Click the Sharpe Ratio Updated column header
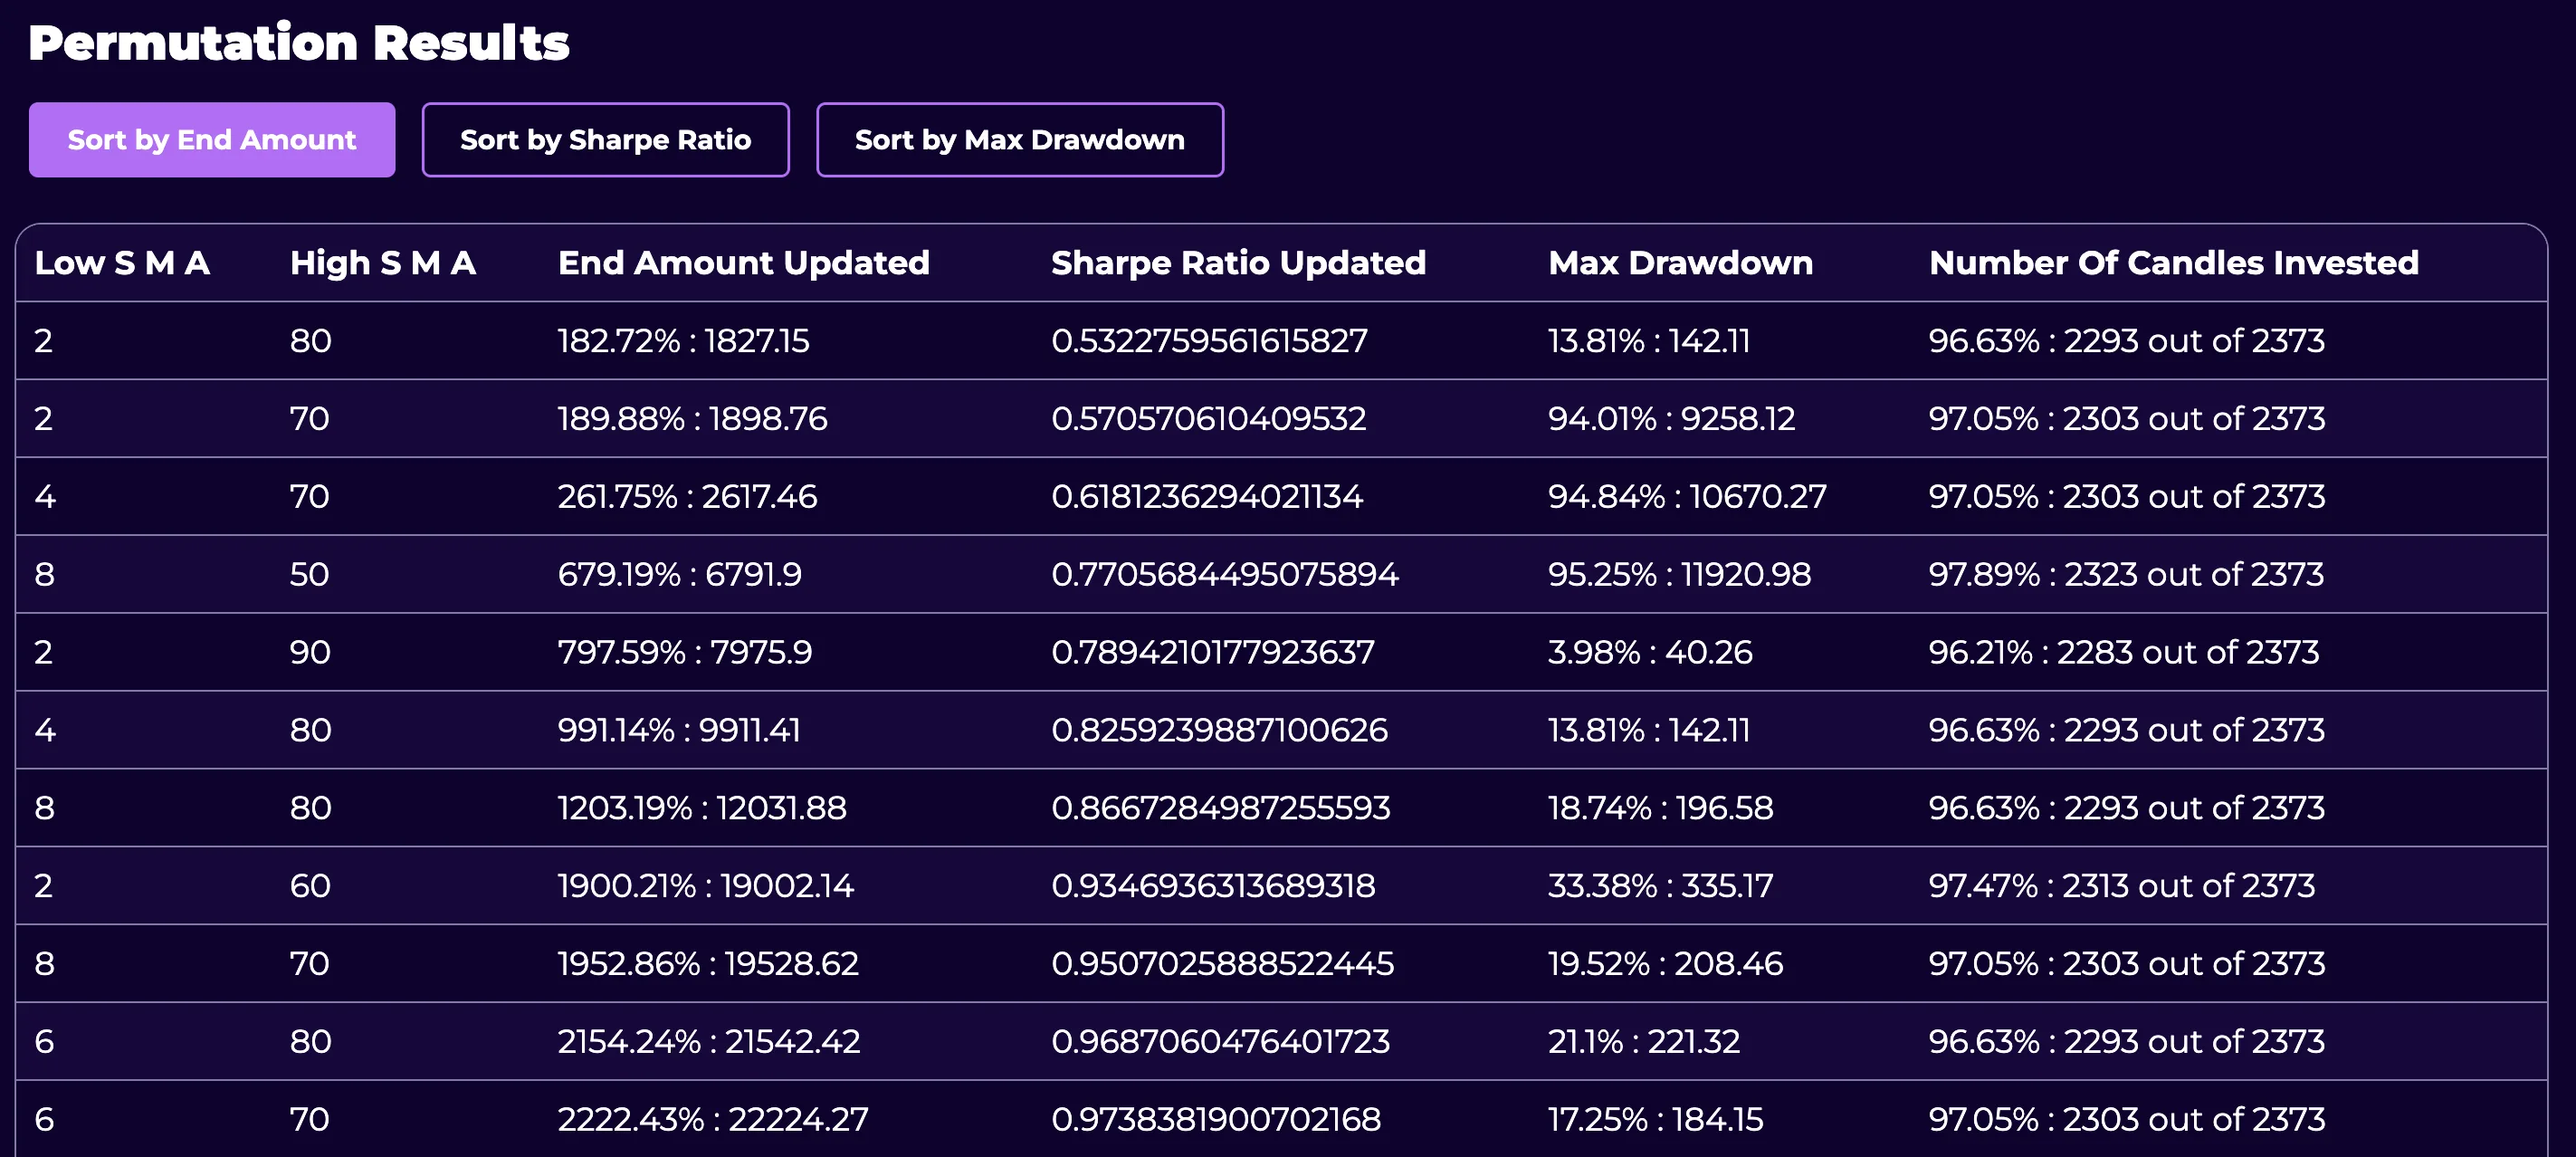Viewport: 2576px width, 1157px height. click(1238, 263)
